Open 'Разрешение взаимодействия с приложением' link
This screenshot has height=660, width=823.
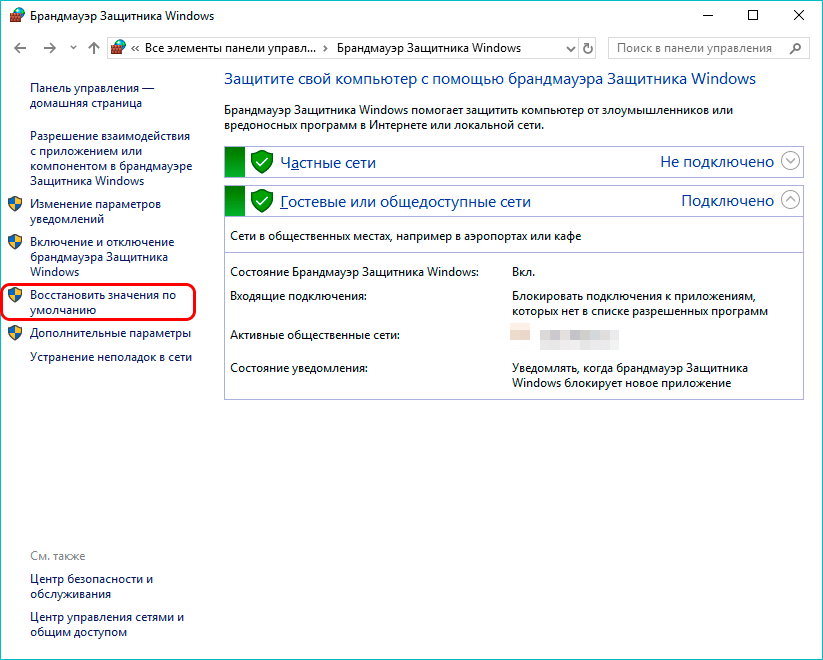click(111, 158)
